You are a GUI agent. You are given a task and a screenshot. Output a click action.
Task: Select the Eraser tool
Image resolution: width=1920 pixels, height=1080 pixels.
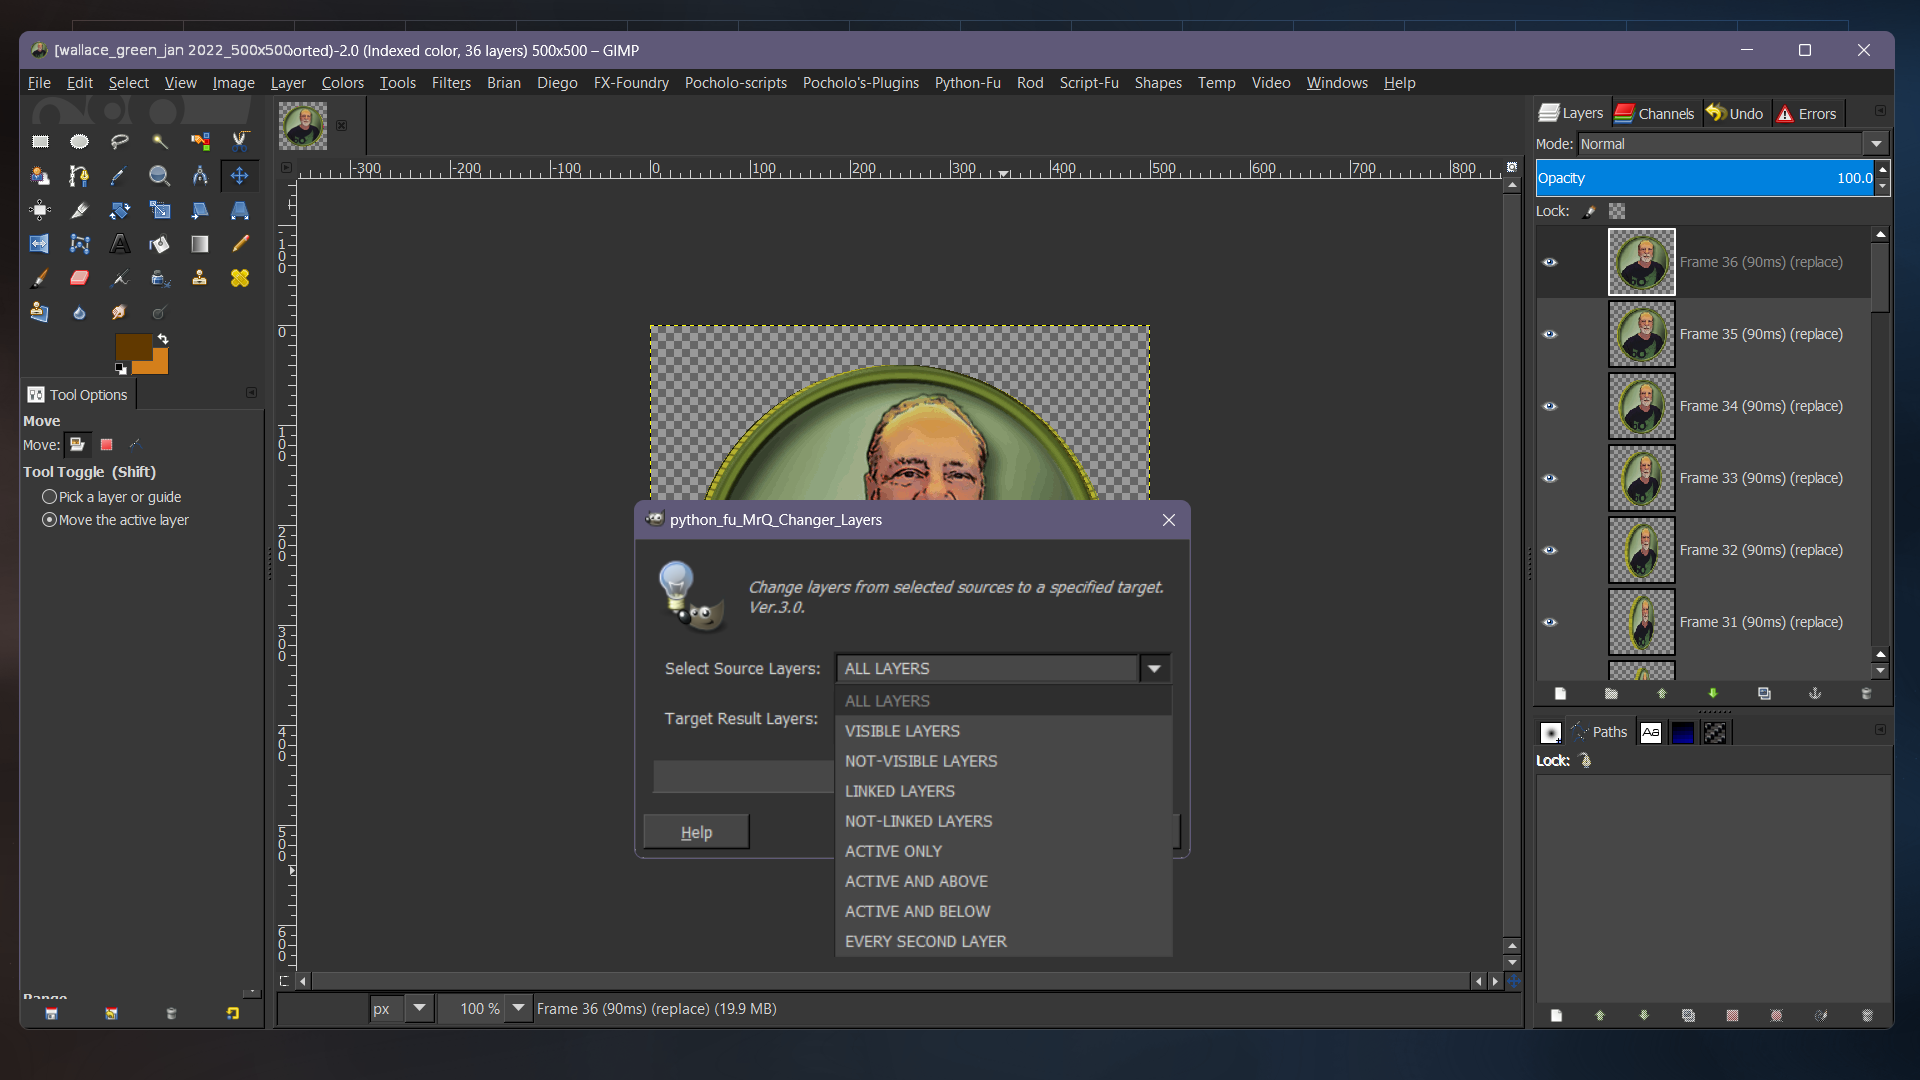pyautogui.click(x=79, y=278)
